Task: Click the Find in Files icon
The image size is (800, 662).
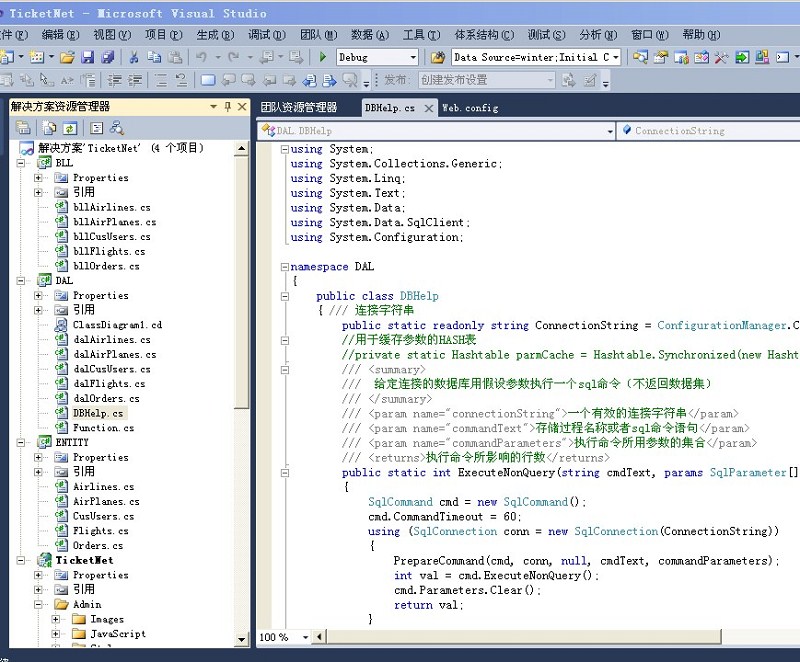Action: coord(437,57)
